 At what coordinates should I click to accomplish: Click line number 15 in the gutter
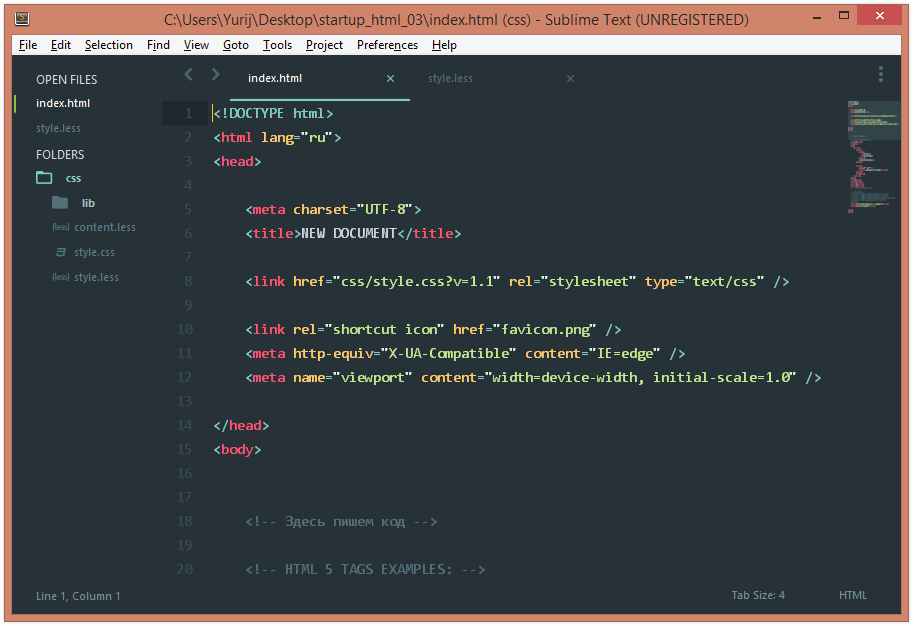pyautogui.click(x=184, y=449)
